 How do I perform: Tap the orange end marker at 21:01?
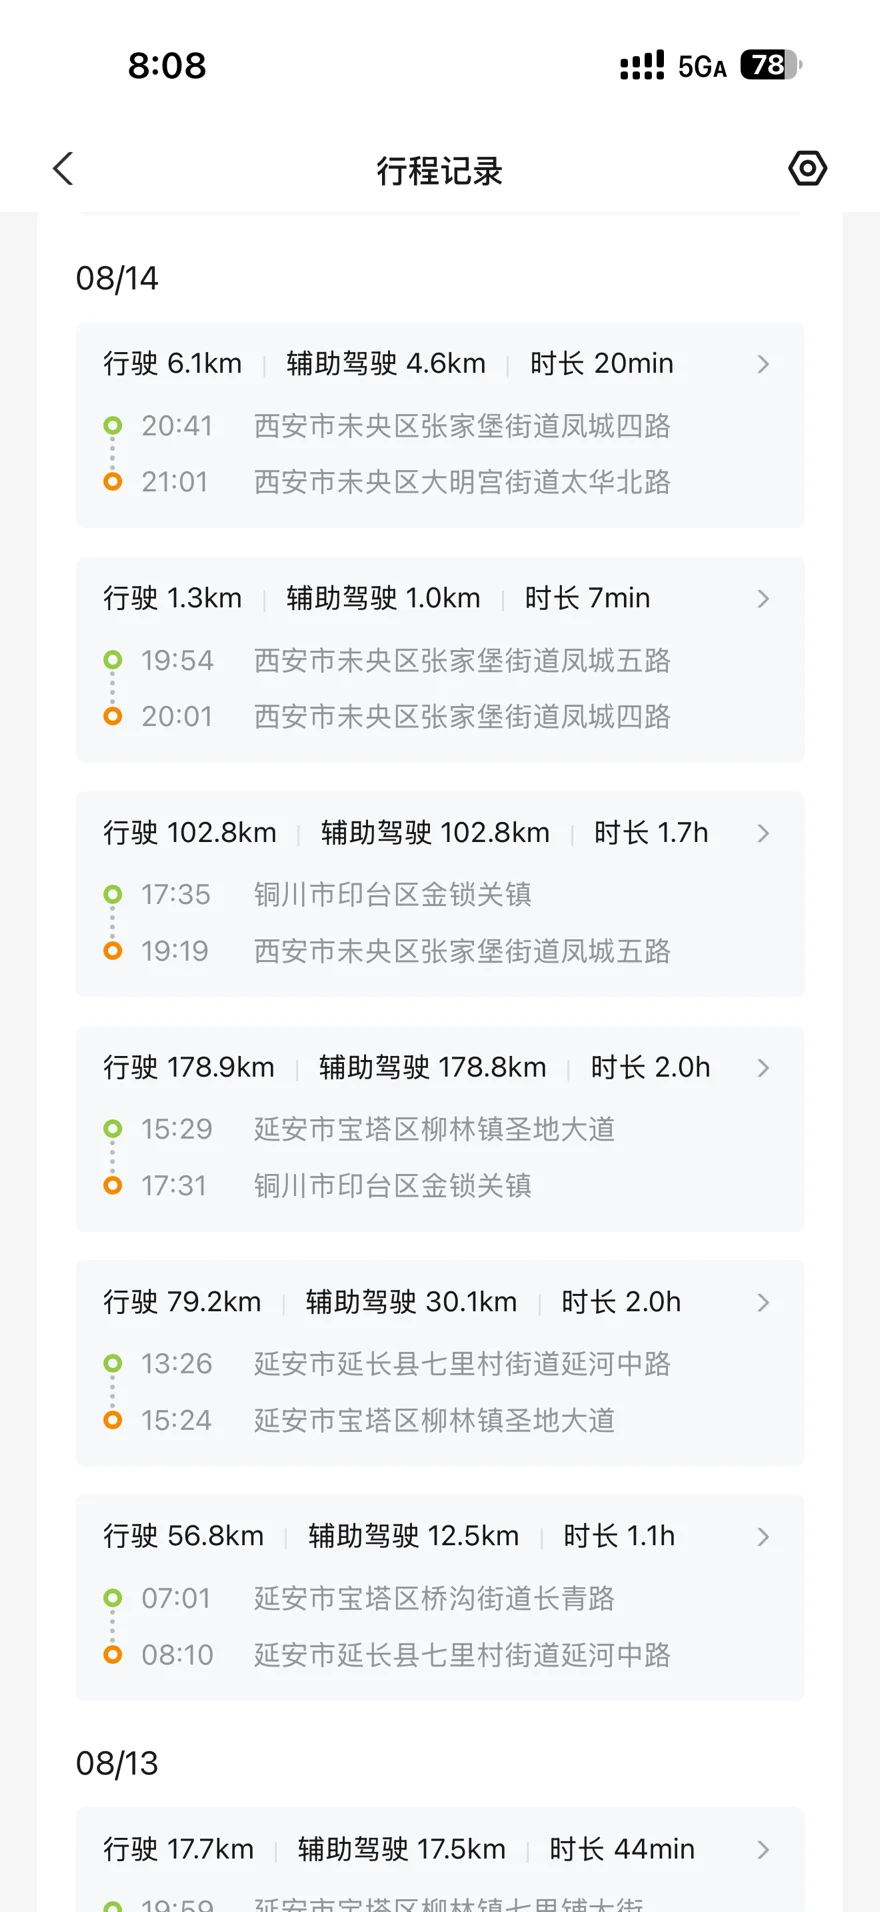[113, 482]
